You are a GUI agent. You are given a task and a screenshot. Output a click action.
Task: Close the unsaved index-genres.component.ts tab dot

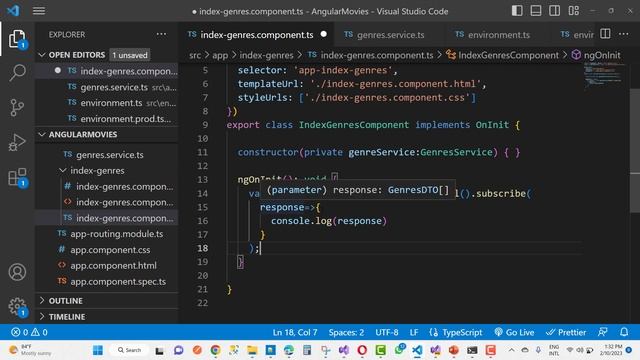pyautogui.click(x=324, y=34)
